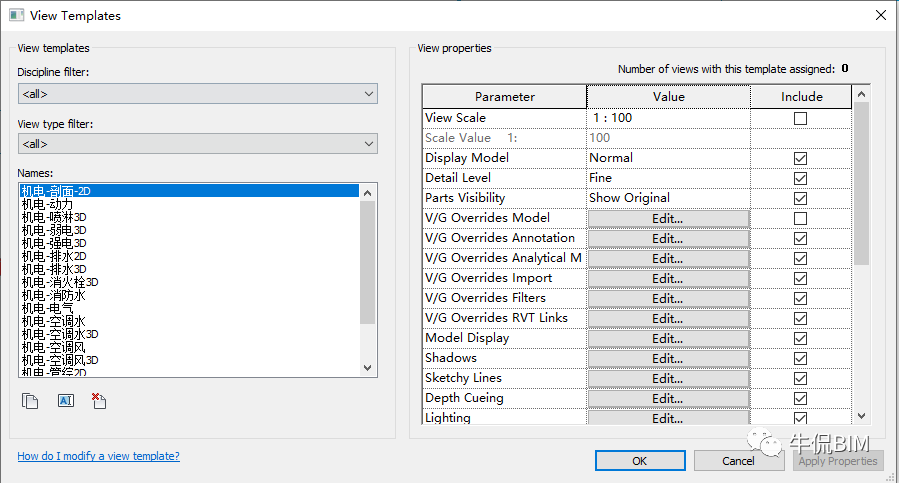This screenshot has height=483, width=899.
Task: Click the Delete view template icon
Action: tap(98, 401)
